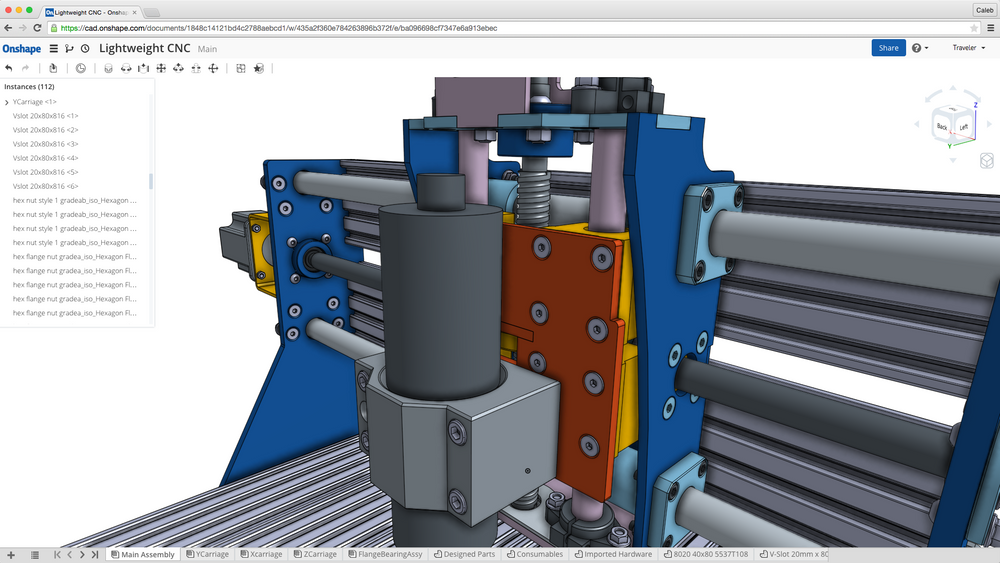Switch to the FlangeBearingAssy tab

[385, 554]
